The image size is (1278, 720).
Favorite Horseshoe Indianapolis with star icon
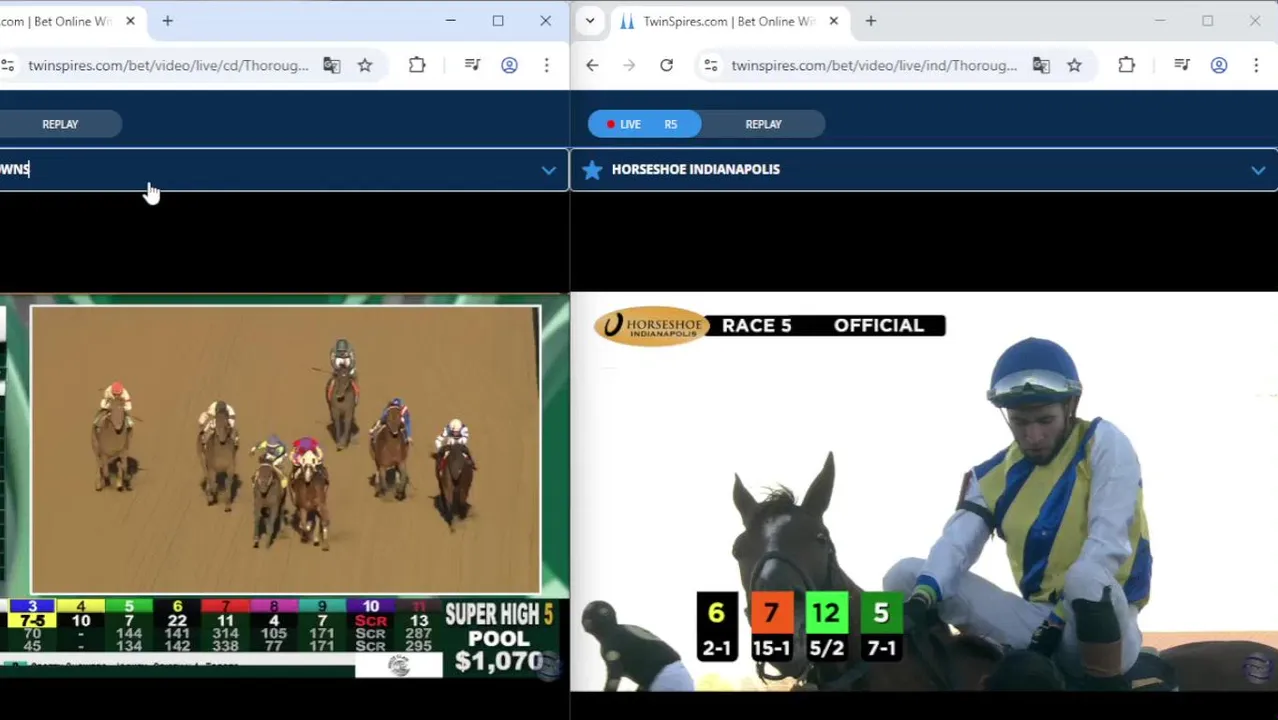point(592,170)
